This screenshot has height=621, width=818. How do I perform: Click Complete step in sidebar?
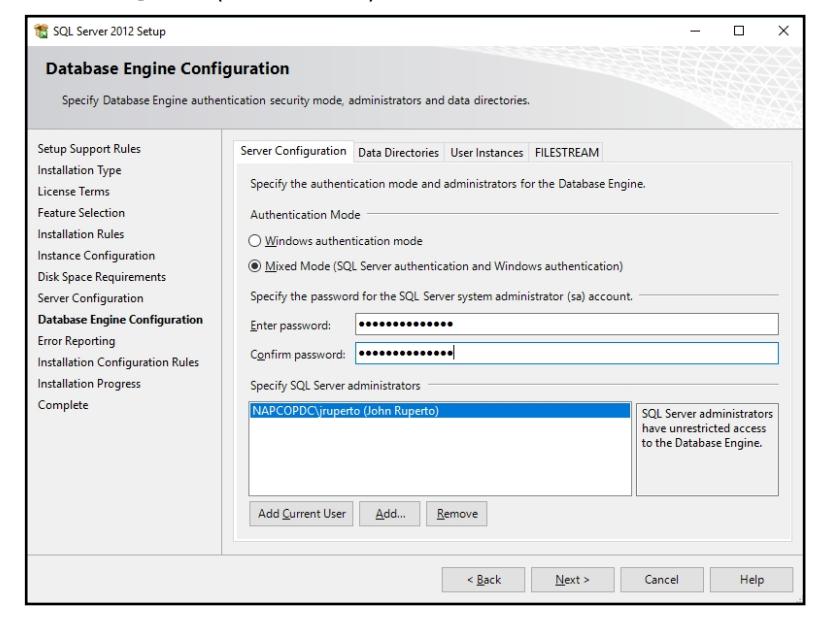click(x=63, y=405)
